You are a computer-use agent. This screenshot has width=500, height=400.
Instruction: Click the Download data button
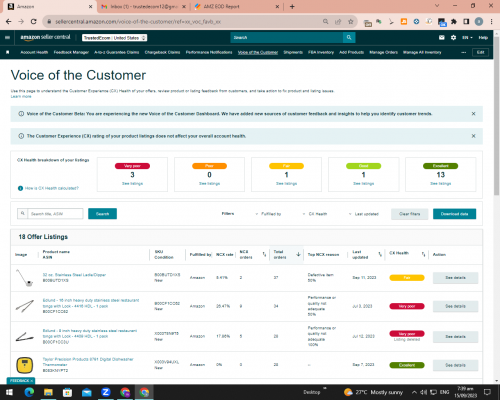click(x=454, y=214)
